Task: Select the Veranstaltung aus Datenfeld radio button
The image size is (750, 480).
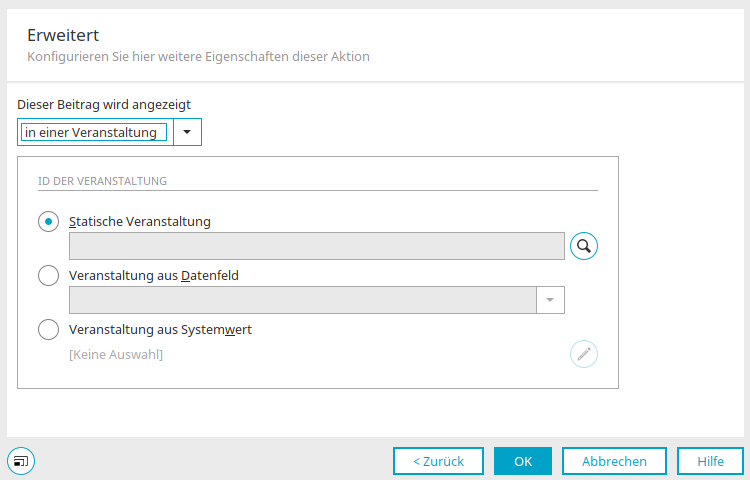Action: (48, 275)
